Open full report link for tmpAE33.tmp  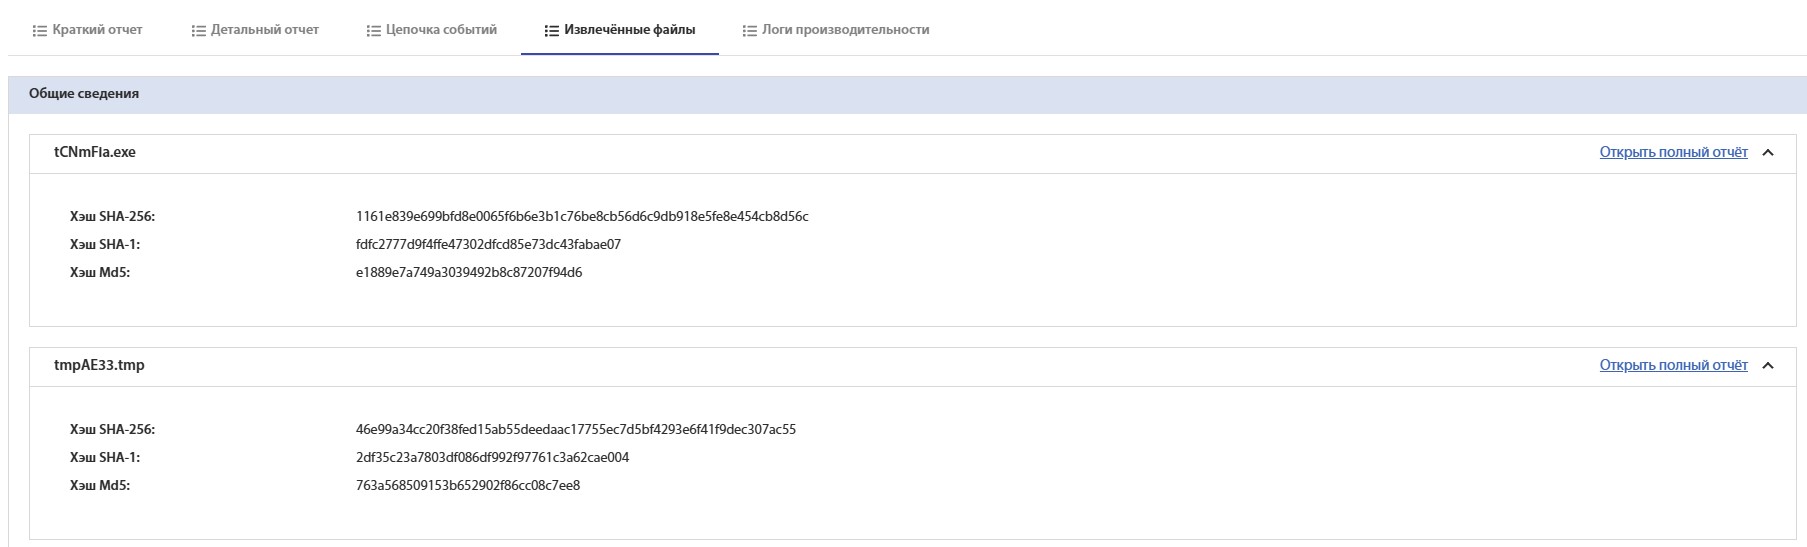tap(1673, 366)
